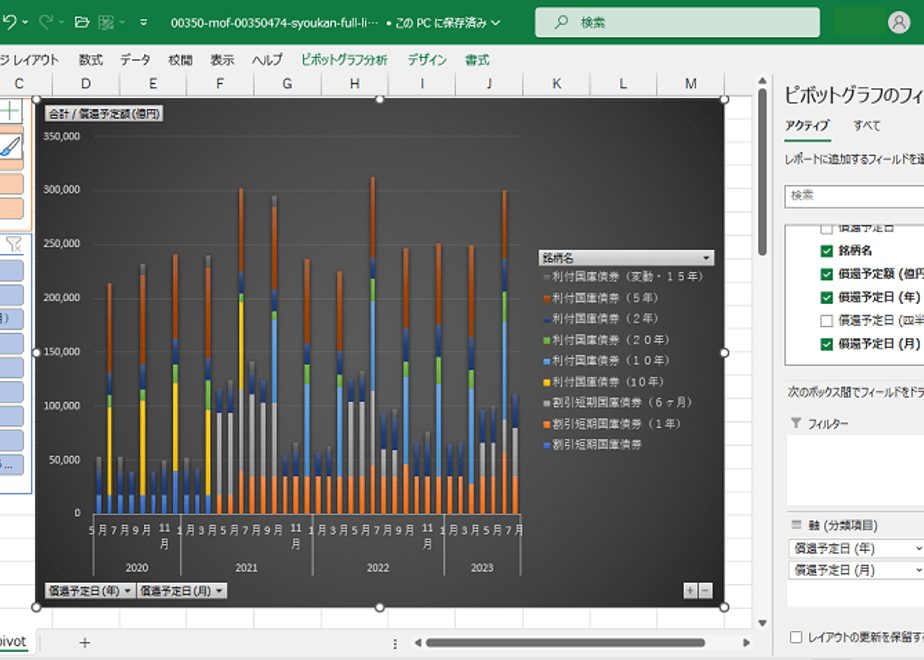924x660 pixels.
Task: Open the Undo history dropdown arrow
Action: click(25, 22)
